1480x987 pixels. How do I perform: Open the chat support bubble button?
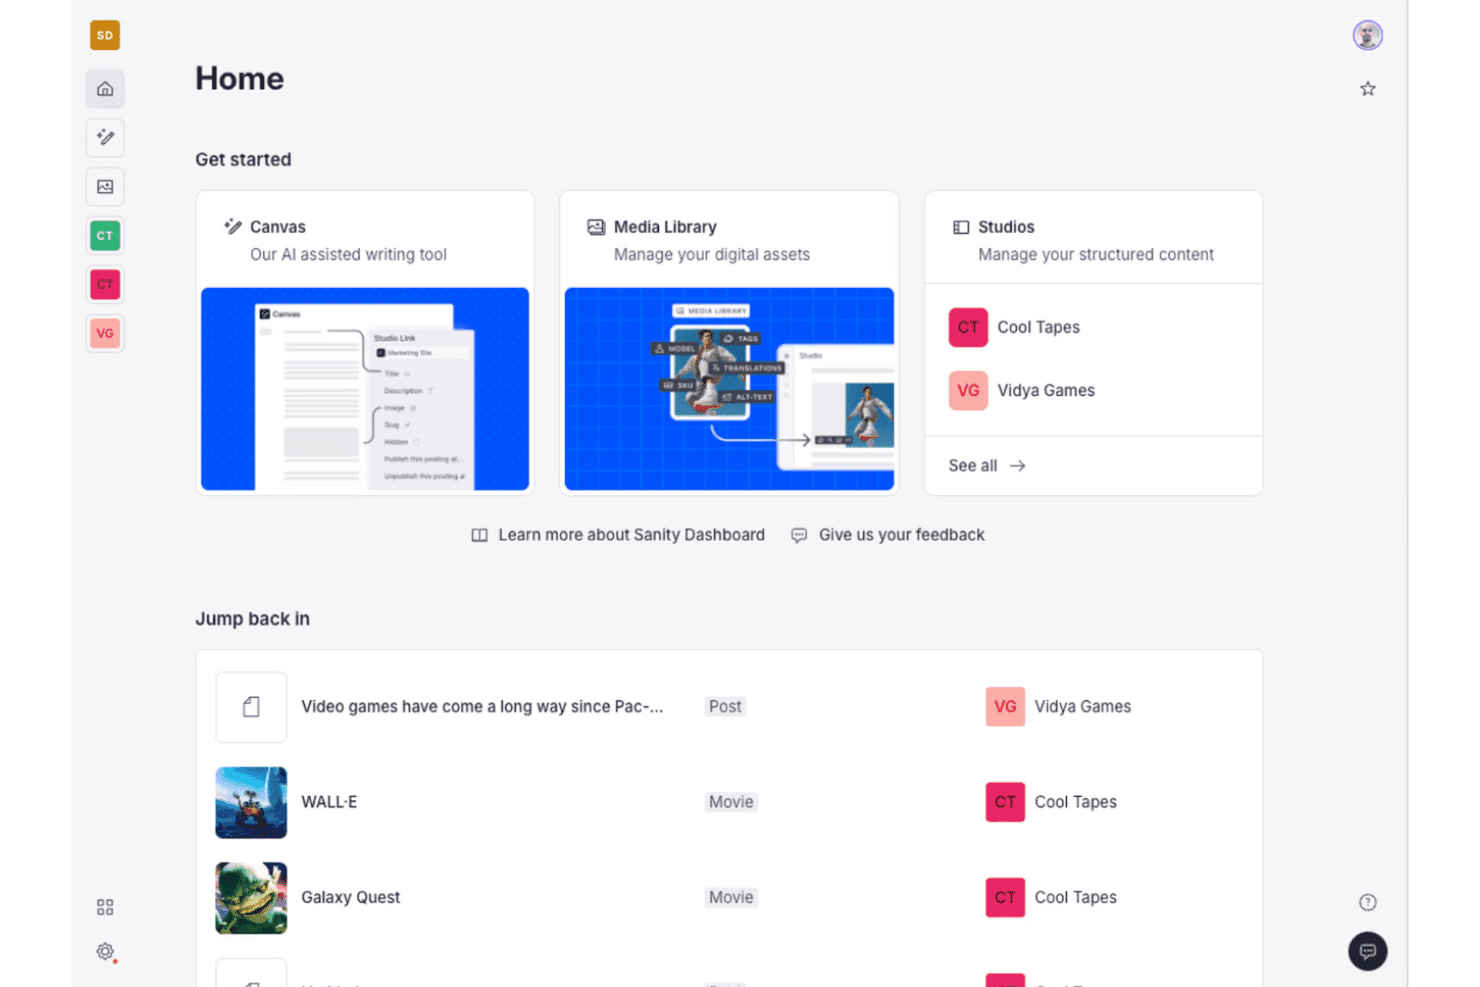pos(1367,951)
